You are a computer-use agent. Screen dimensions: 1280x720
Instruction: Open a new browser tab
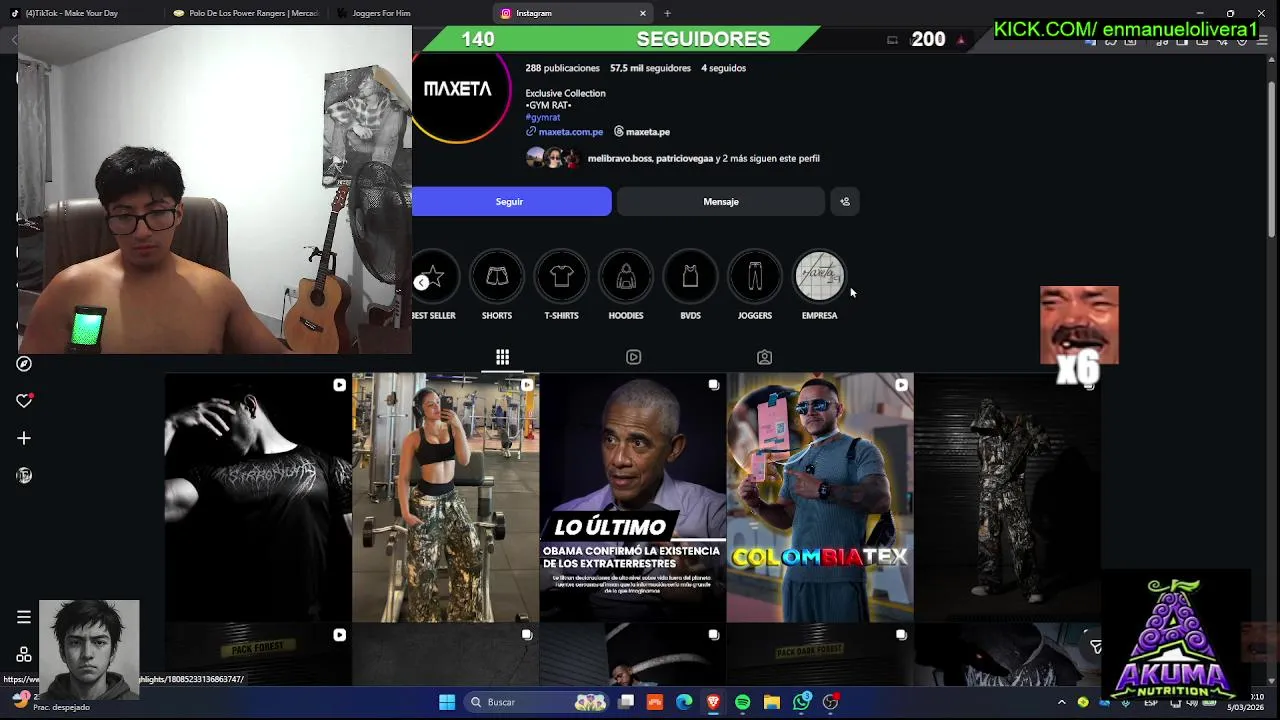(x=667, y=13)
